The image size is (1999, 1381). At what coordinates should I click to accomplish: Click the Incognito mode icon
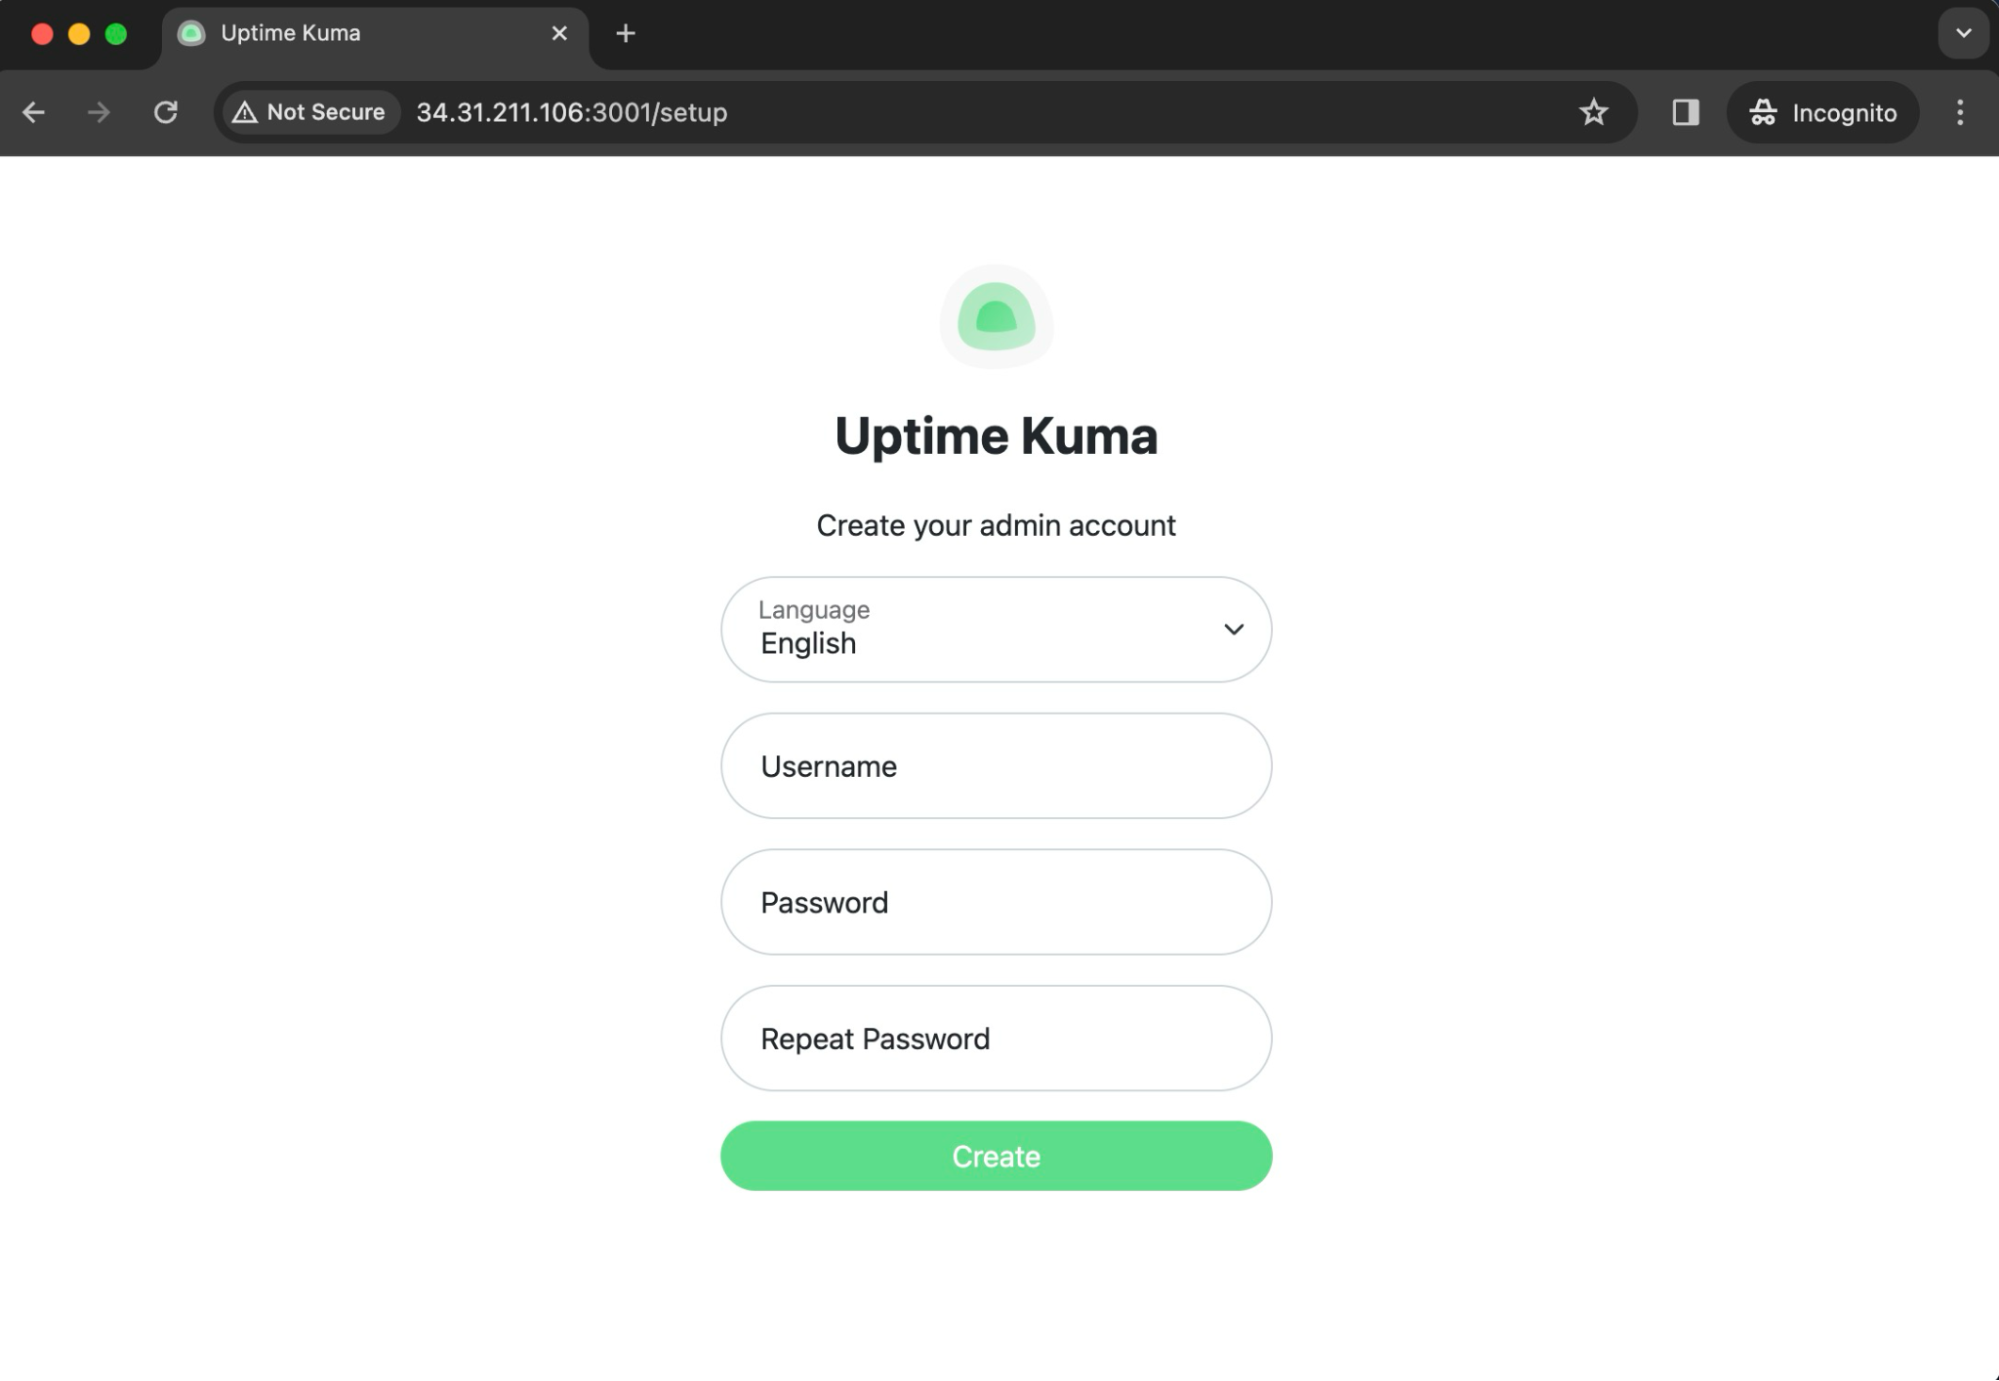click(1763, 112)
